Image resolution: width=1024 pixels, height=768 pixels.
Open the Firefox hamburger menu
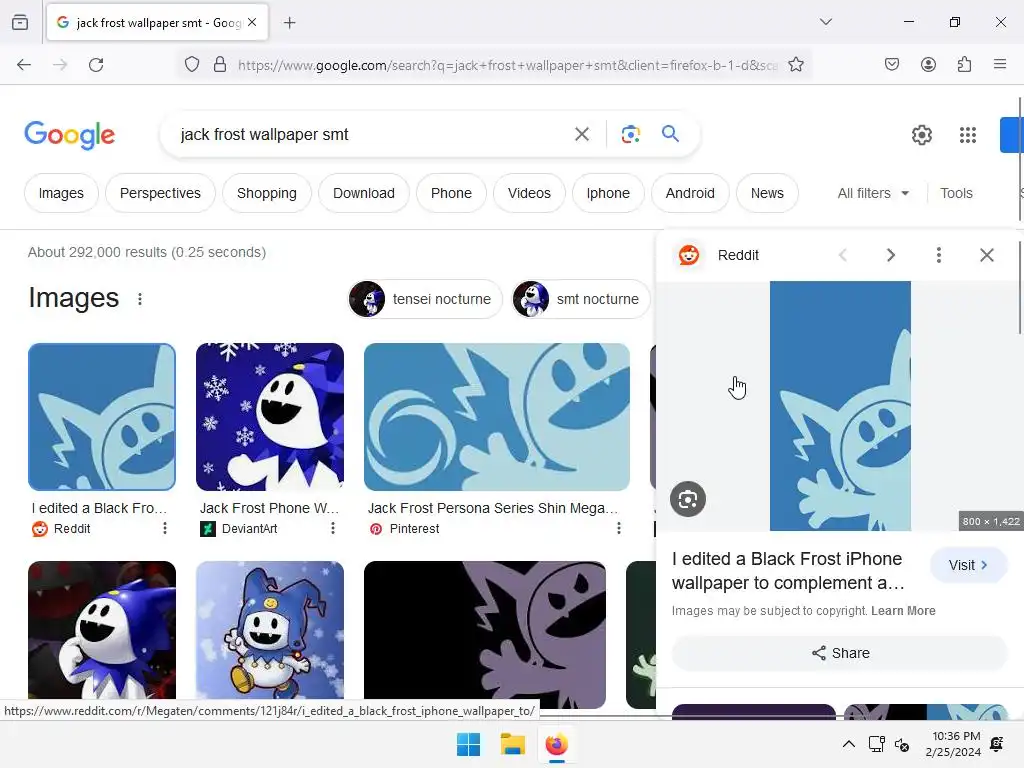pyautogui.click(x=1000, y=64)
